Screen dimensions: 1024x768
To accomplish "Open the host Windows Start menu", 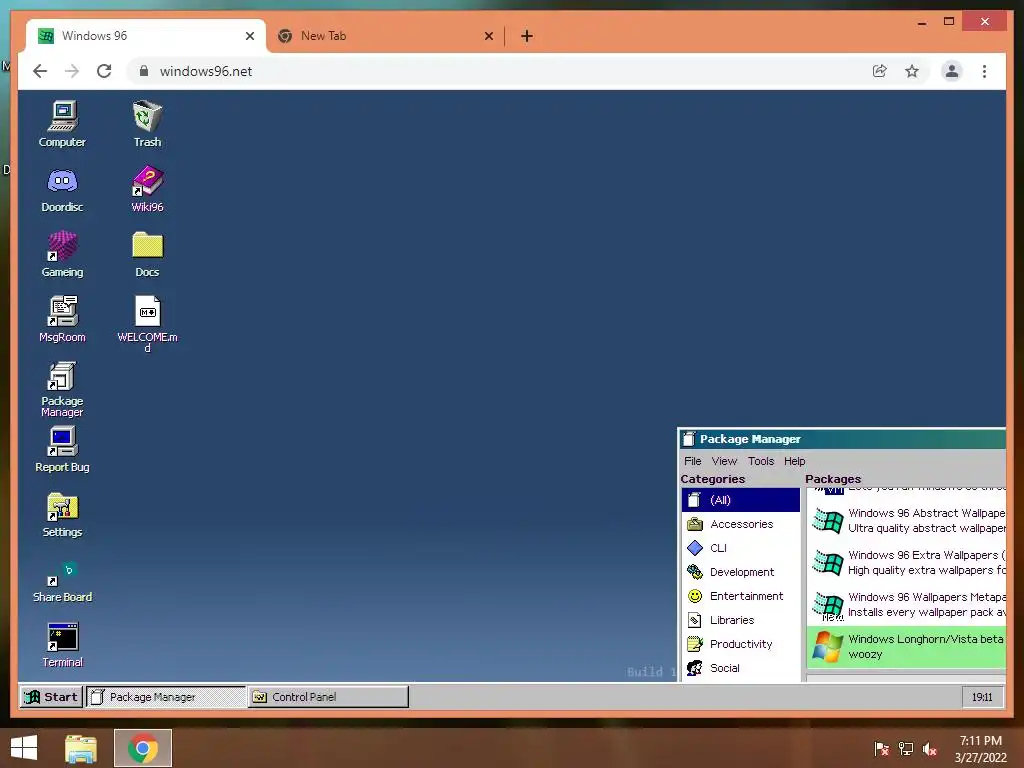I will tap(24, 748).
